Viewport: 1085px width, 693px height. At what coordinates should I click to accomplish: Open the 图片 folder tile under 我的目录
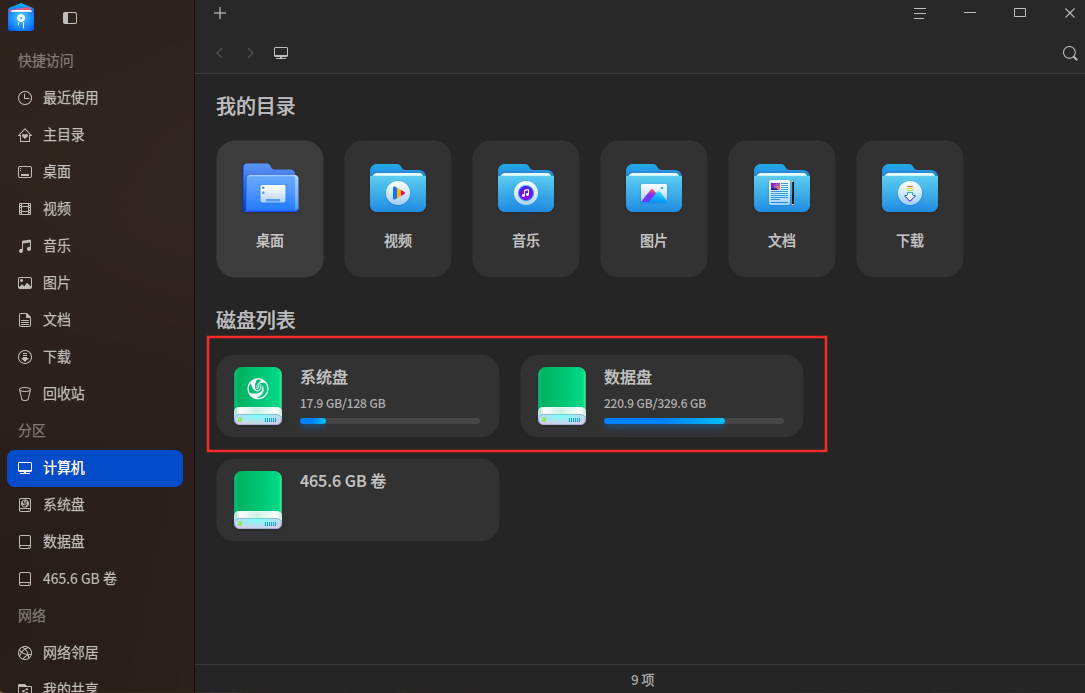tap(654, 209)
